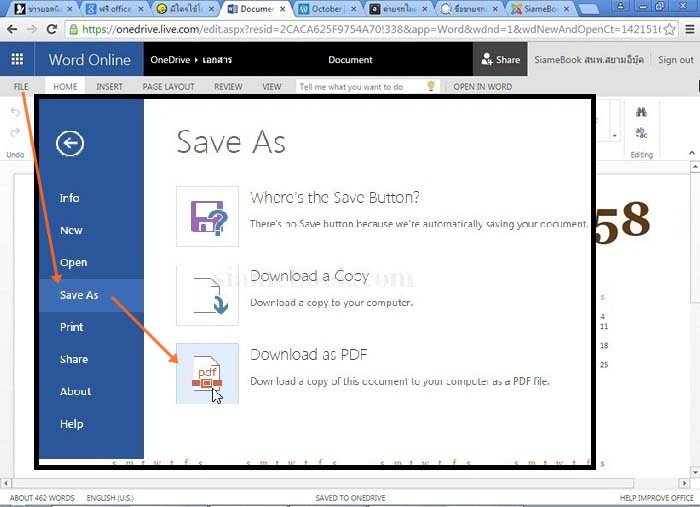
Task: Select Save As in the File menu
Action: (91, 295)
